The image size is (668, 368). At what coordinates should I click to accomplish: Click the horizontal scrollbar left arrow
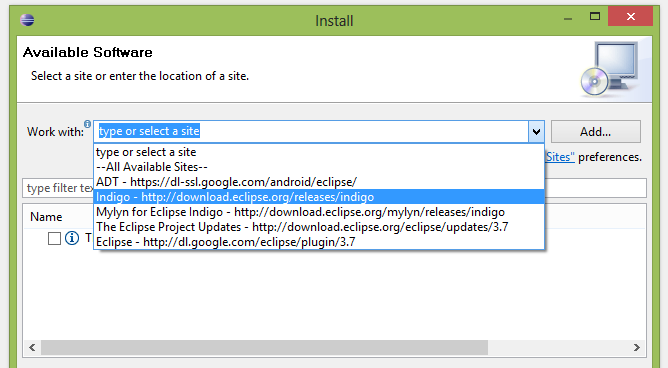coord(32,348)
